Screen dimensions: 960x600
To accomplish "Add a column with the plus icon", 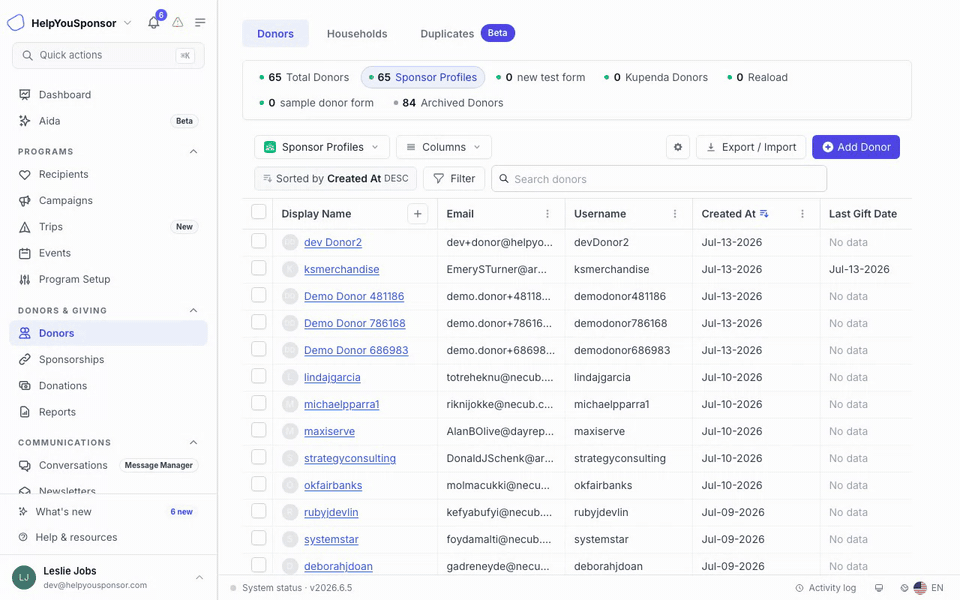I will (x=418, y=214).
